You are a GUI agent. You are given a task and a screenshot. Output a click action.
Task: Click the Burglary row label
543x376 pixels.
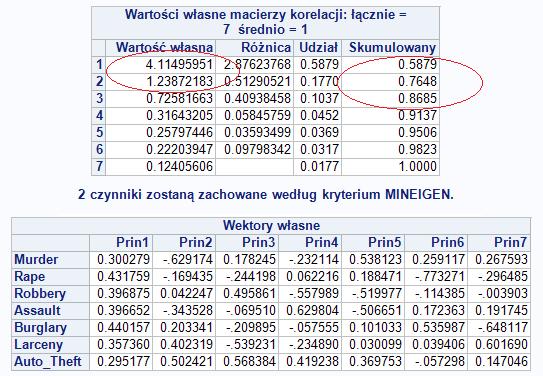point(40,328)
